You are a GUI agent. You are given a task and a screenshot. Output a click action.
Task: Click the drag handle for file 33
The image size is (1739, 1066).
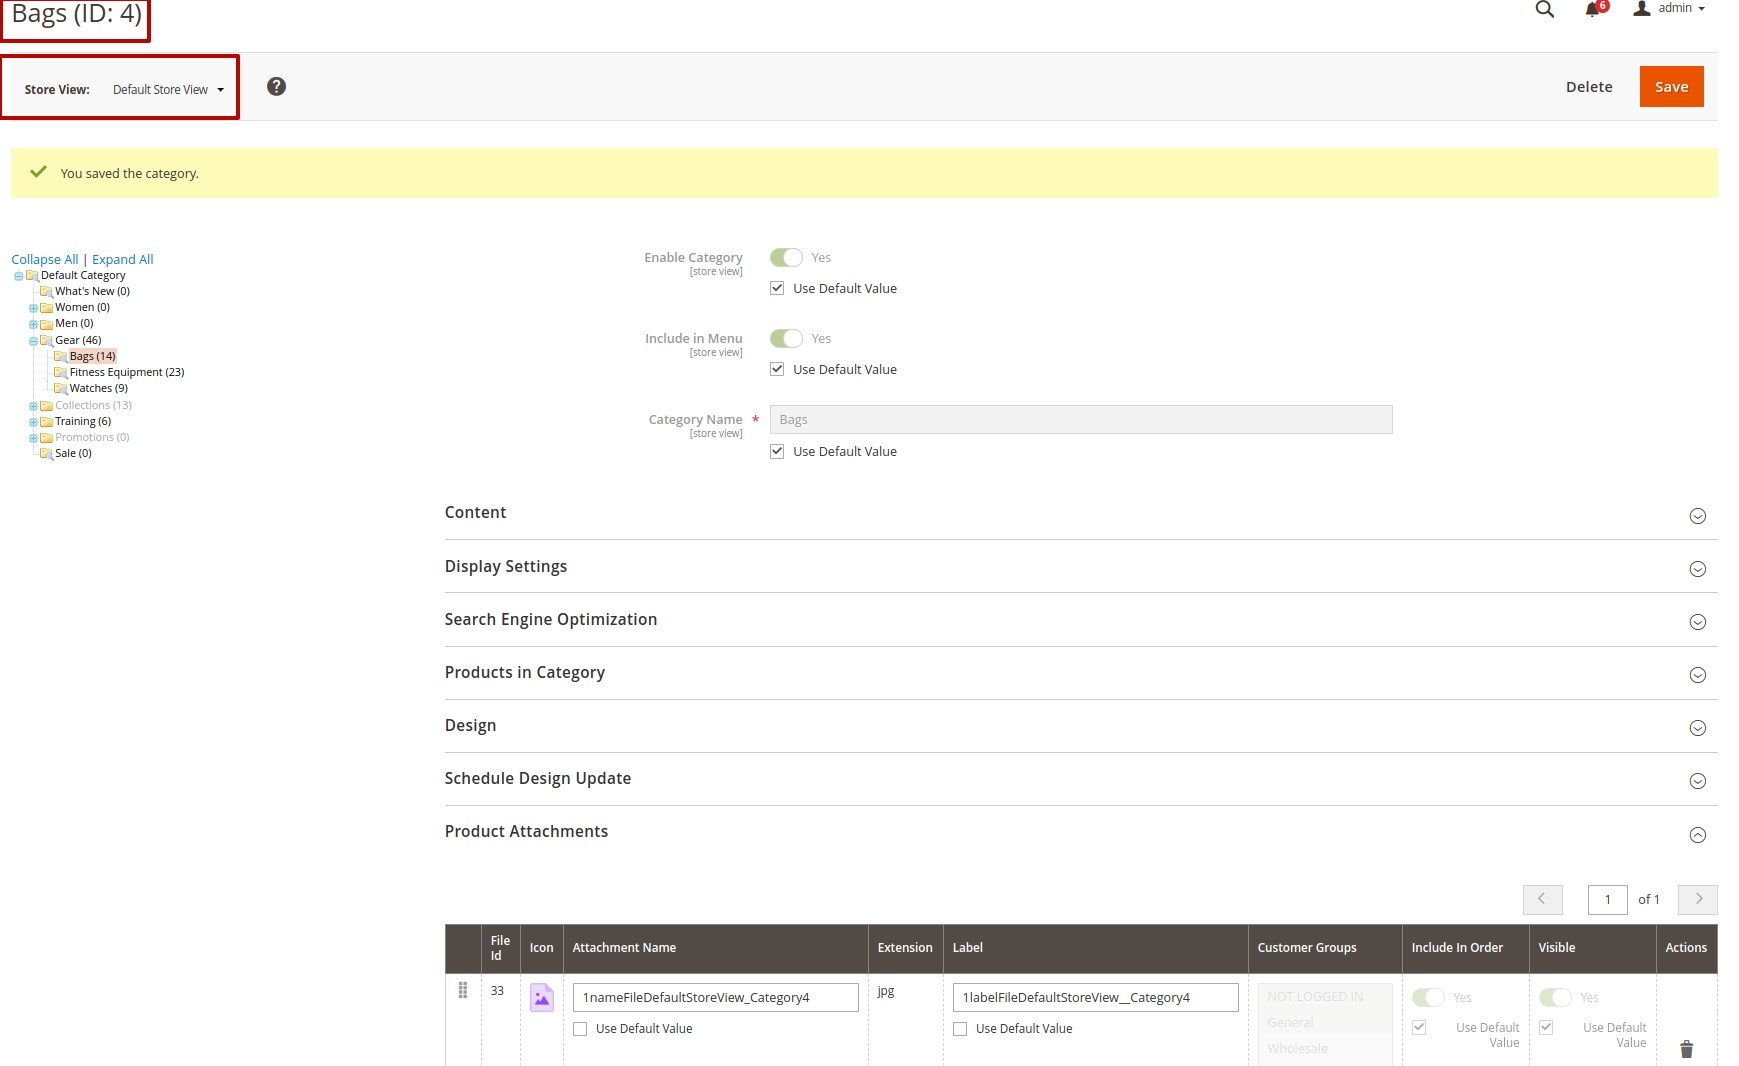click(x=463, y=990)
